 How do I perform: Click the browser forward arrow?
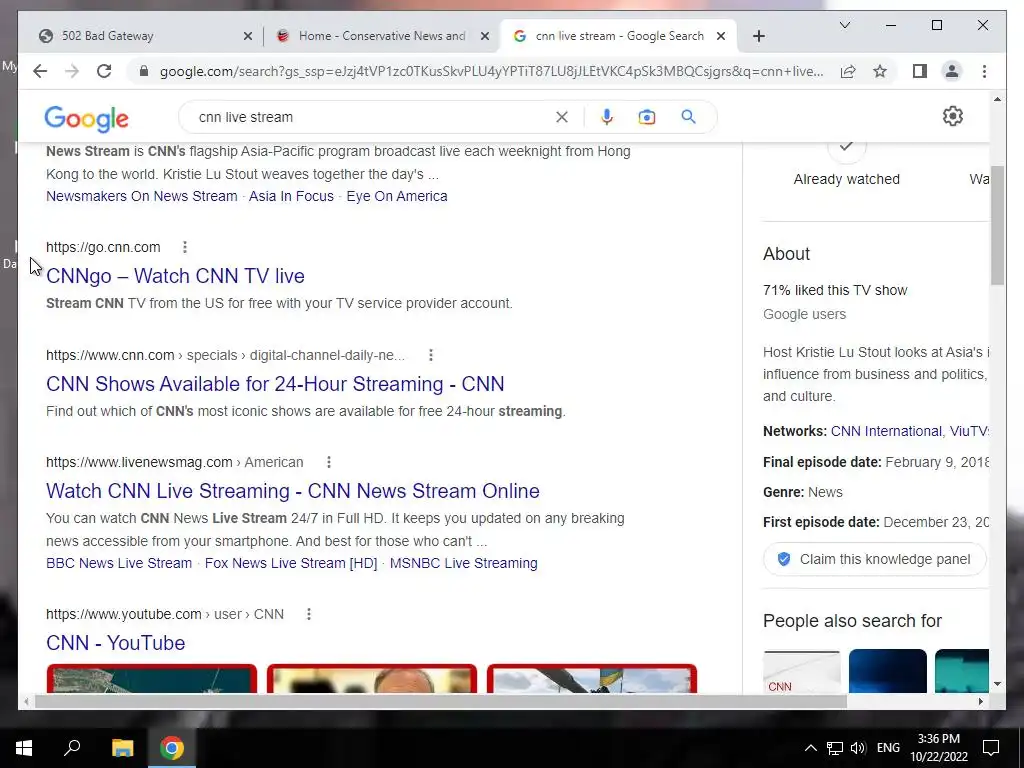pyautogui.click(x=72, y=71)
